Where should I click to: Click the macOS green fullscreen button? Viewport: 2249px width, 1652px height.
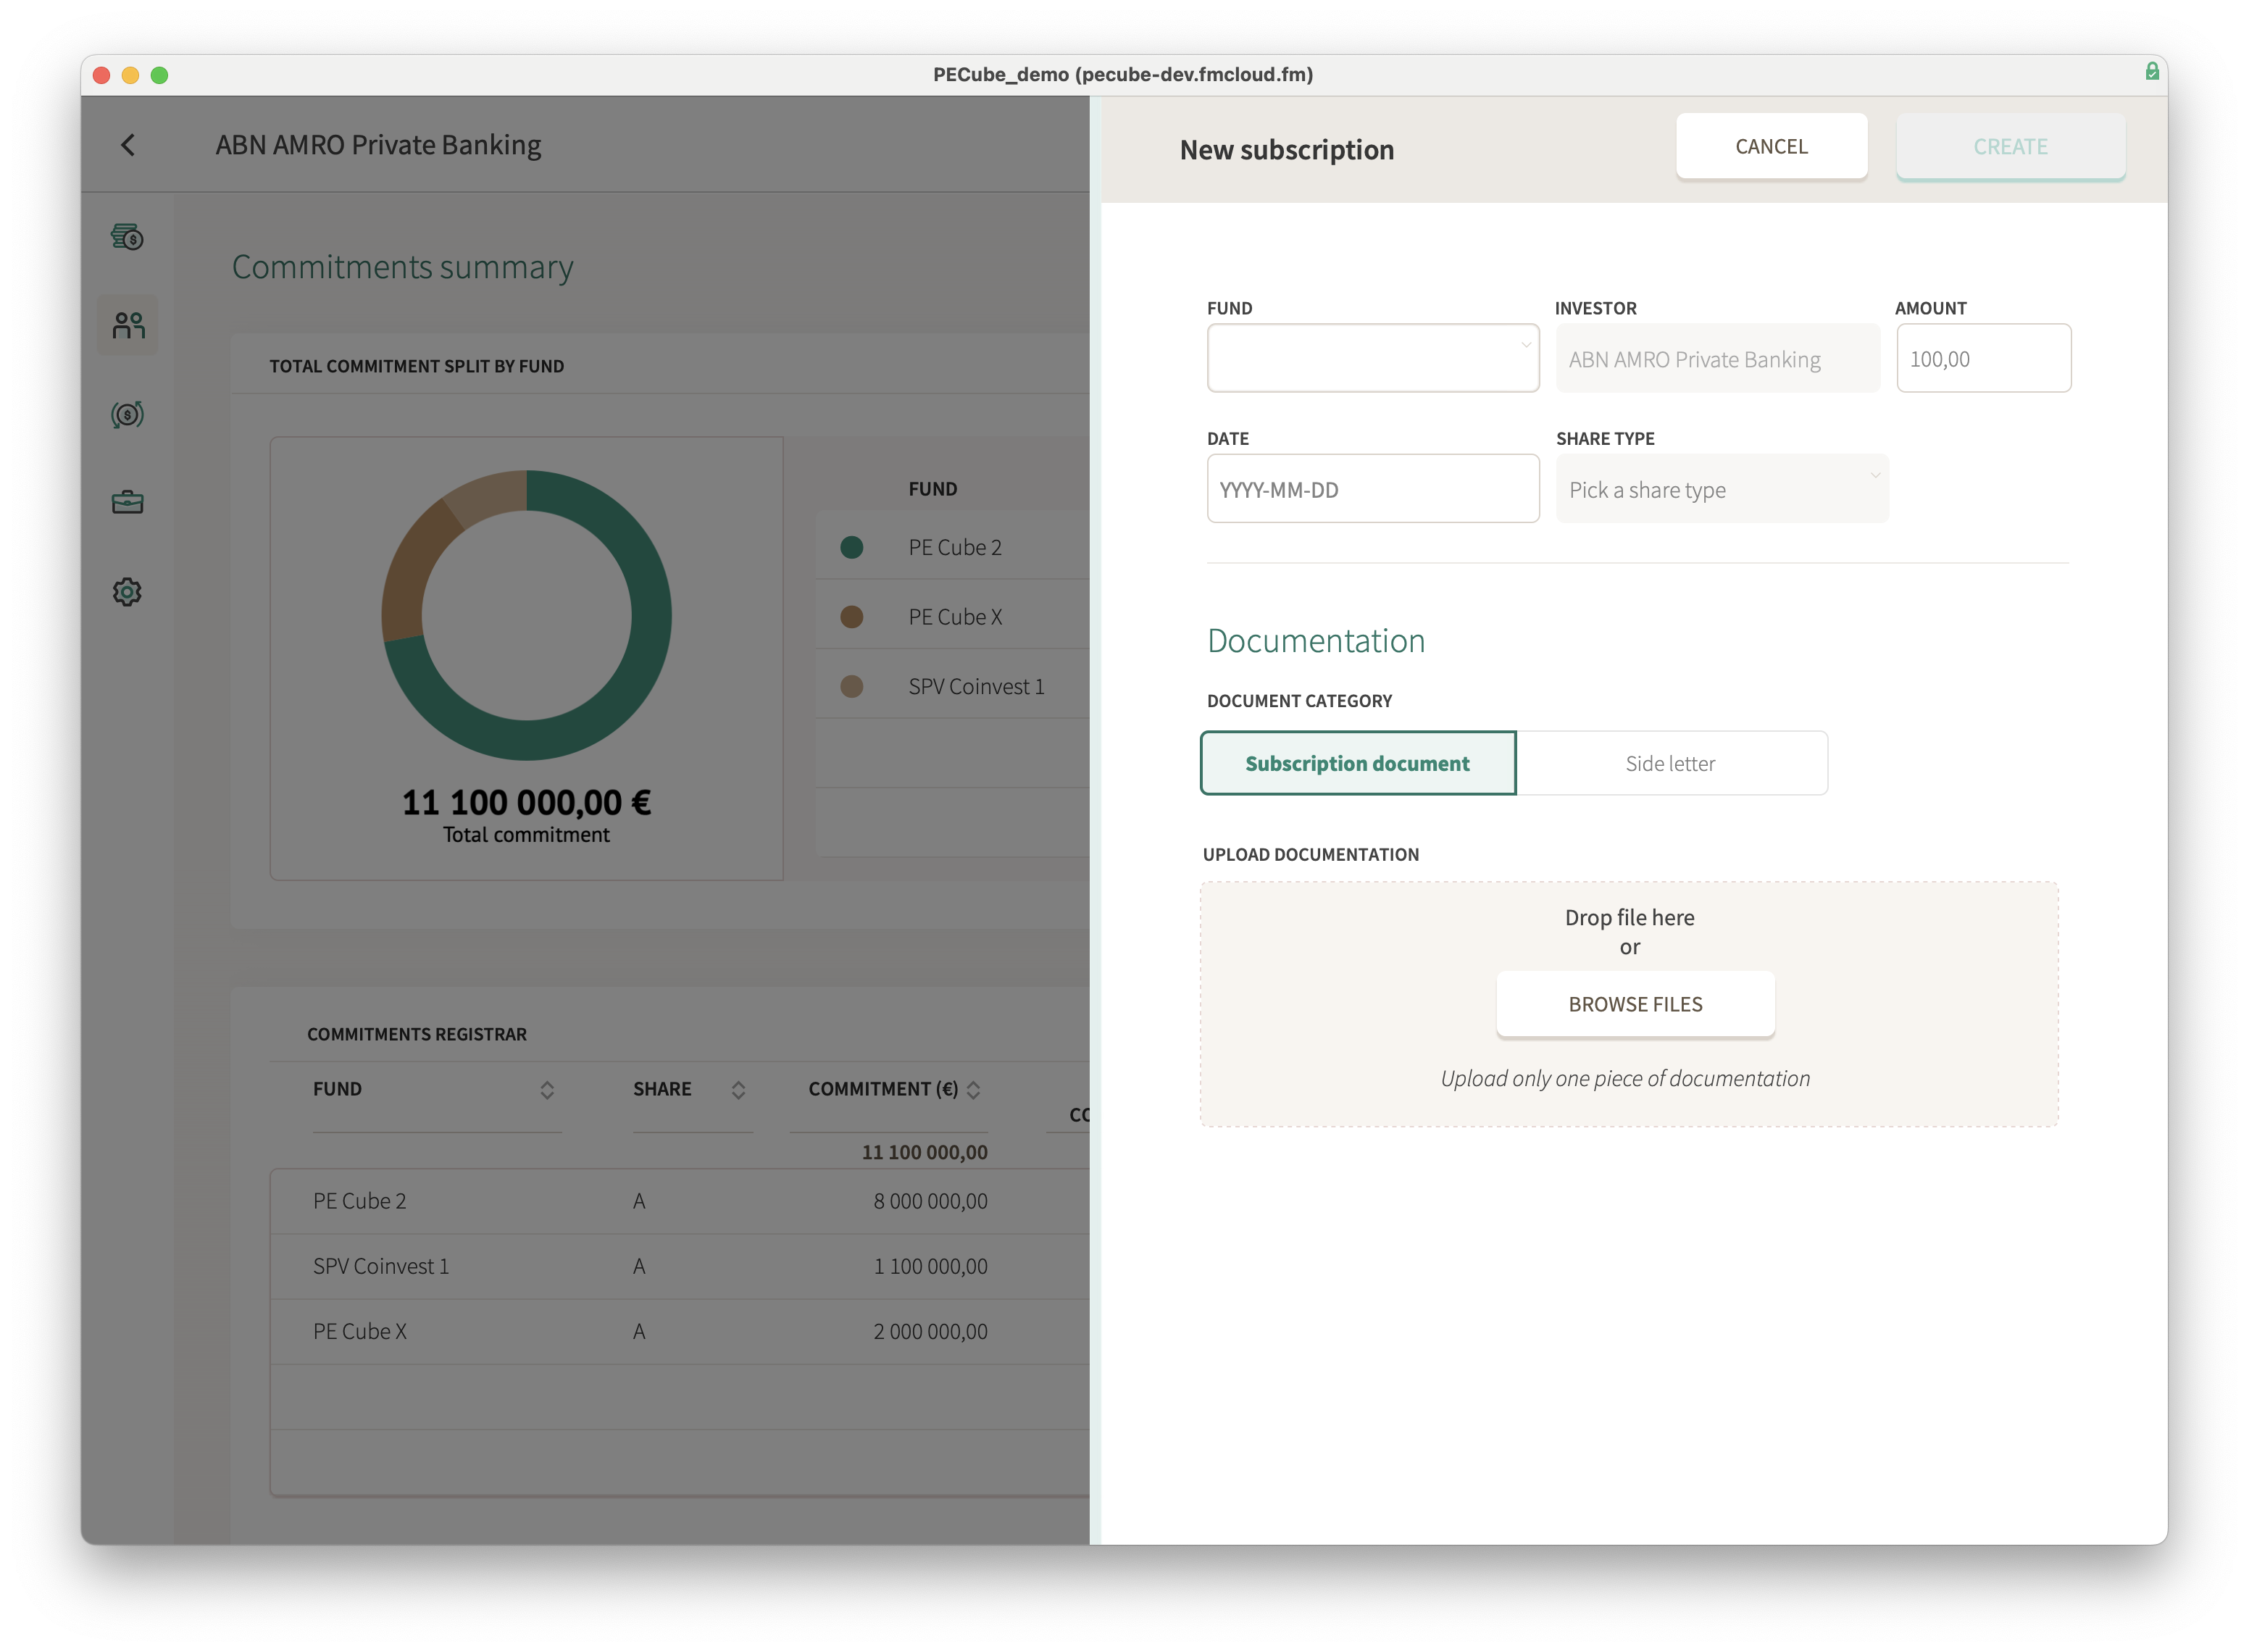pos(159,75)
